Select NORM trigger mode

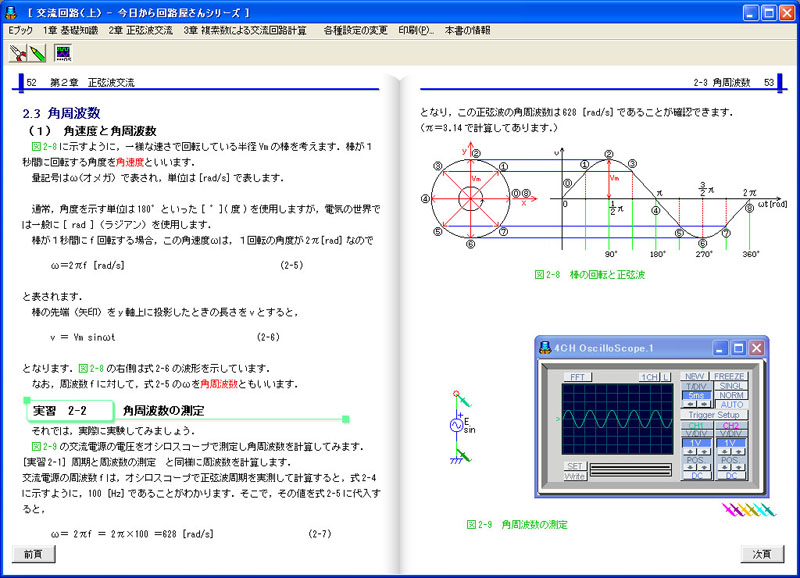[731, 395]
